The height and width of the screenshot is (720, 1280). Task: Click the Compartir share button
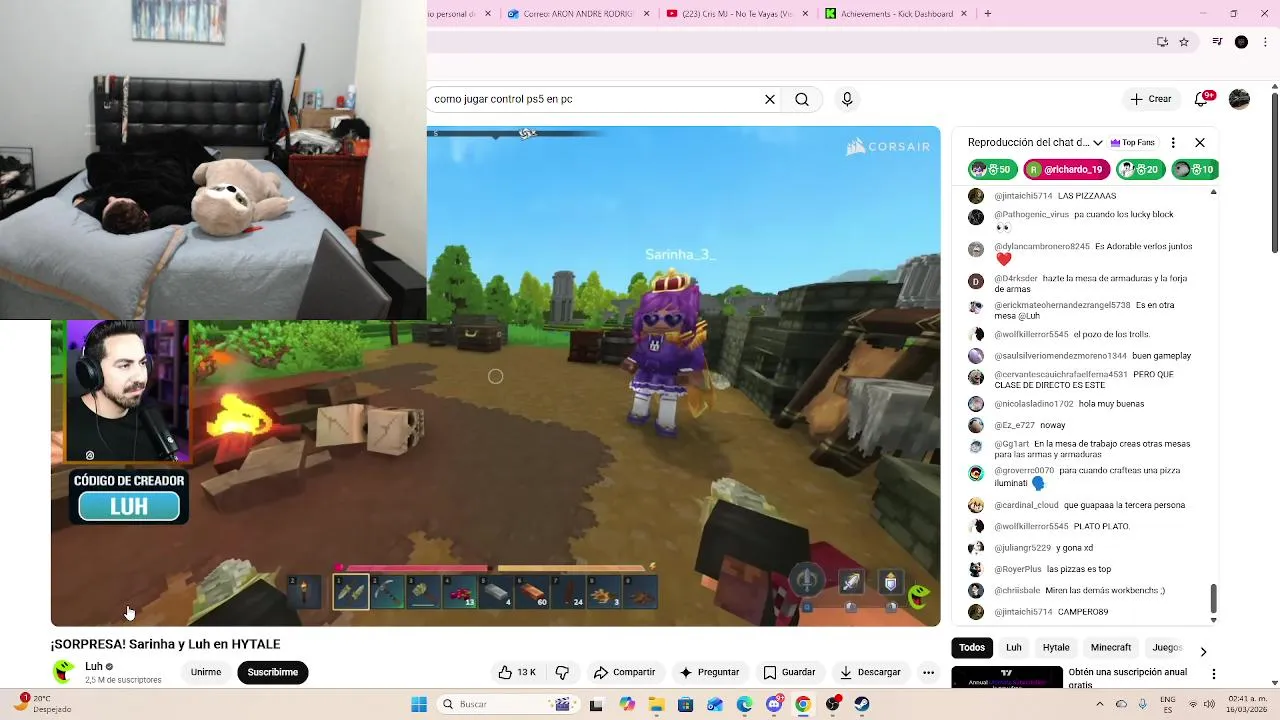(624, 672)
